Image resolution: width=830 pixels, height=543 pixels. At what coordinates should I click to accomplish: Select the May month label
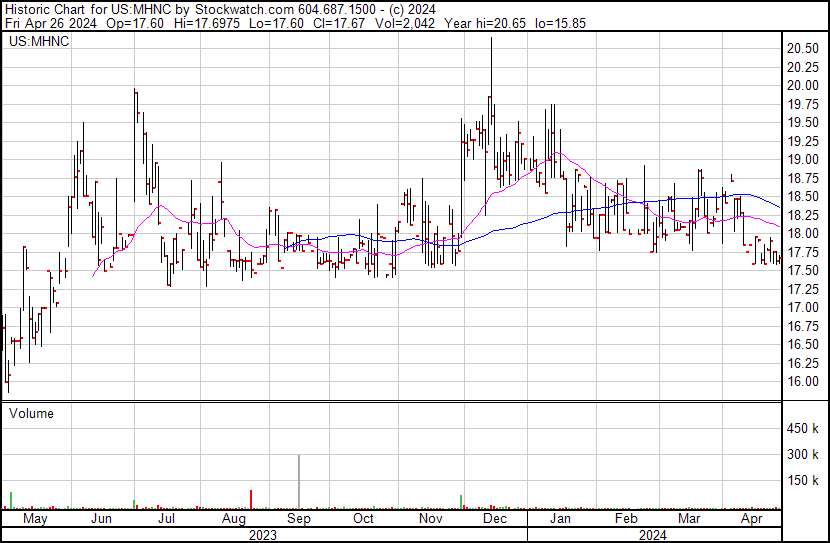(35, 519)
